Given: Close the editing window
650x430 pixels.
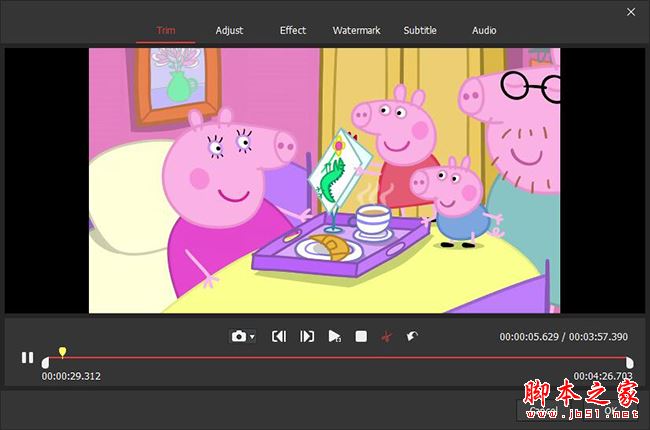Looking at the screenshot, I should [x=631, y=12].
